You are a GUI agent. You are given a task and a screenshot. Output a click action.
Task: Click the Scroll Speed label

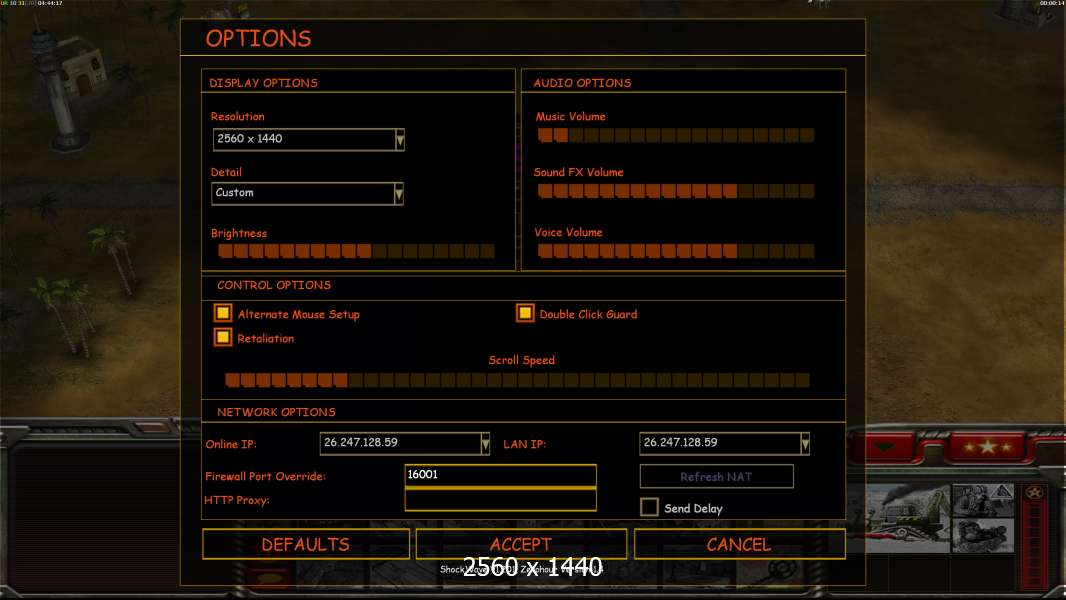point(521,360)
